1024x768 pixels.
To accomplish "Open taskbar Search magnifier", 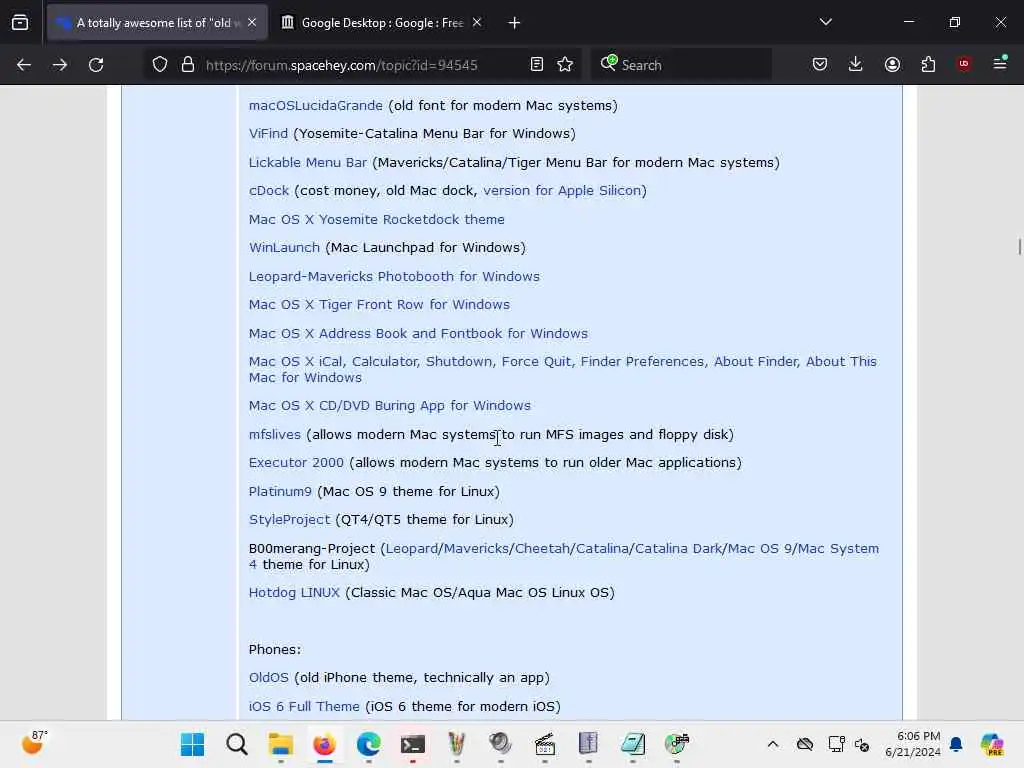I will (236, 744).
